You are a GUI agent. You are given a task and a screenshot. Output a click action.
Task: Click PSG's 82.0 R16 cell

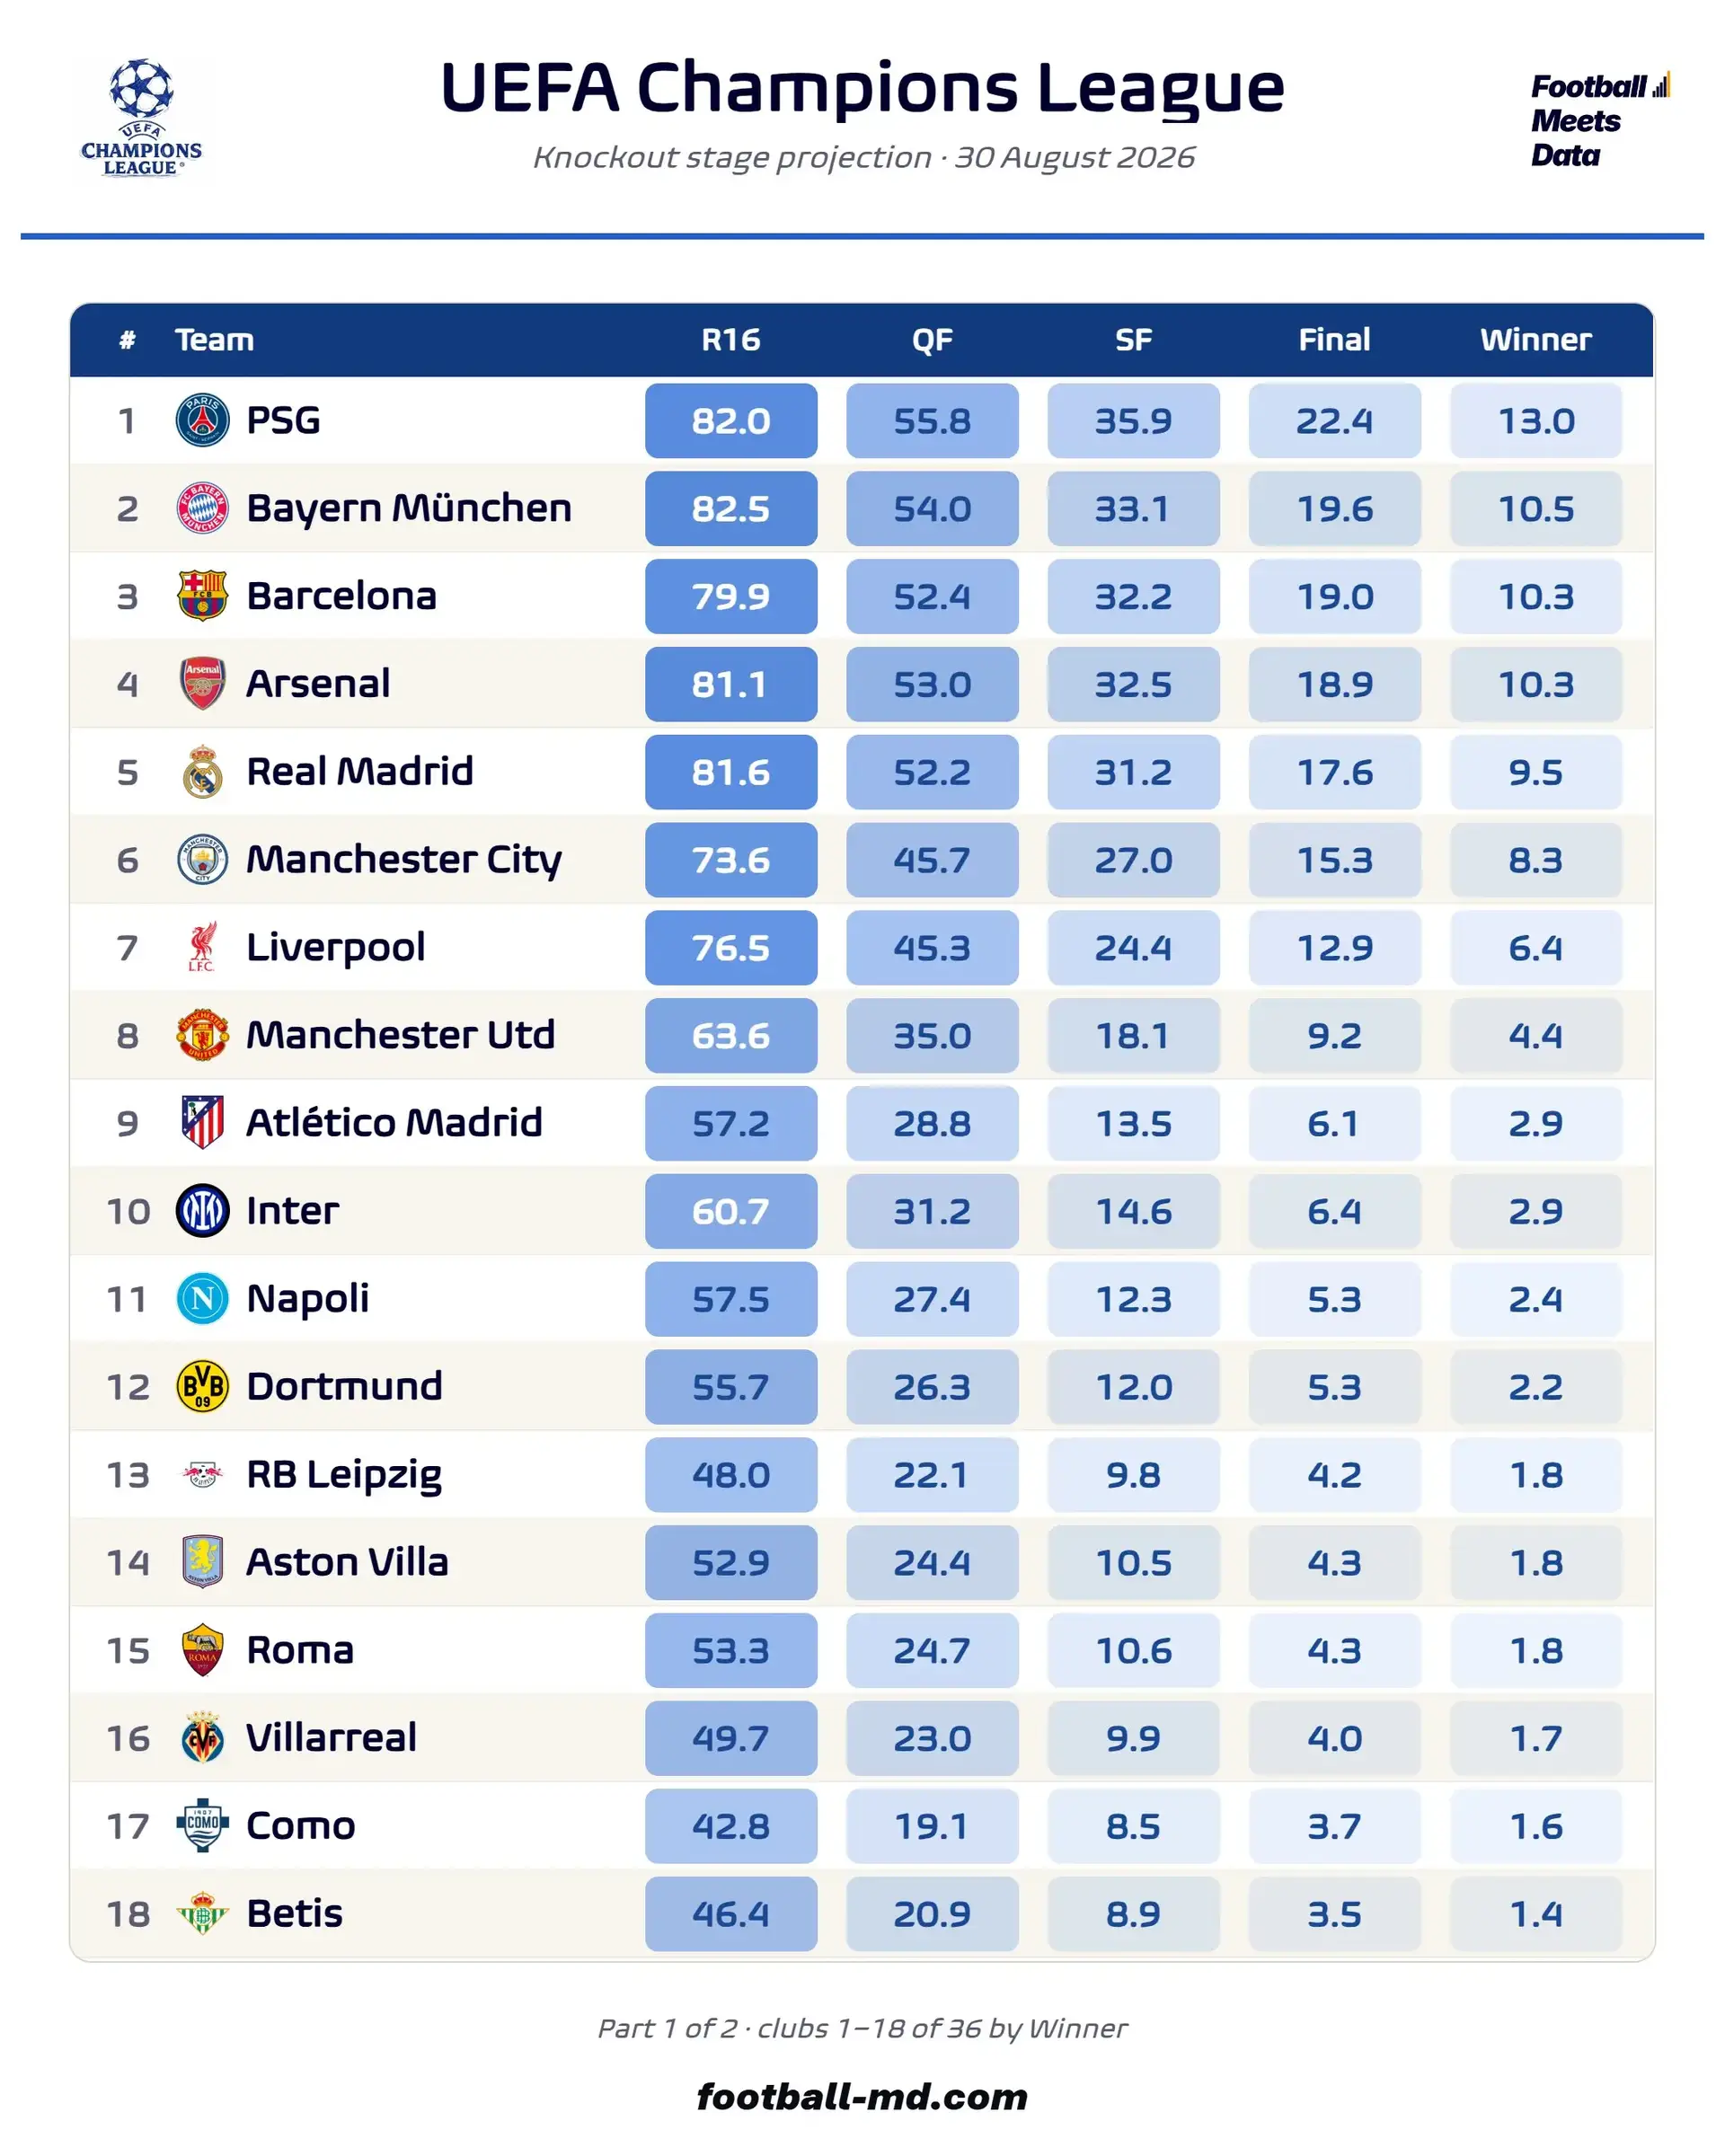pos(731,421)
